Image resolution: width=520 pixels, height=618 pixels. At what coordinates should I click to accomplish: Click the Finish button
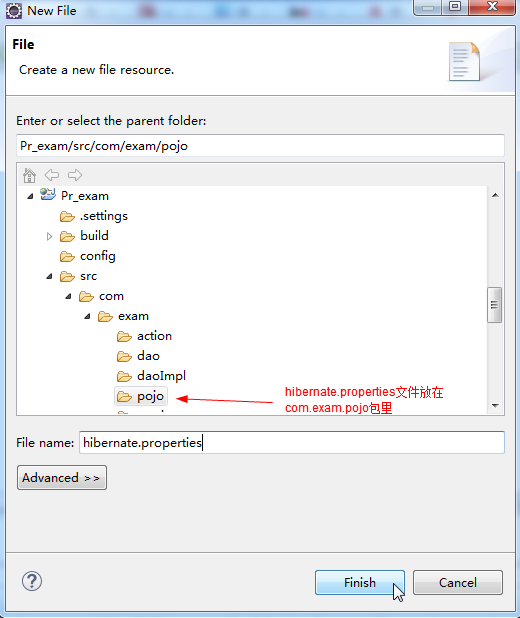(360, 583)
